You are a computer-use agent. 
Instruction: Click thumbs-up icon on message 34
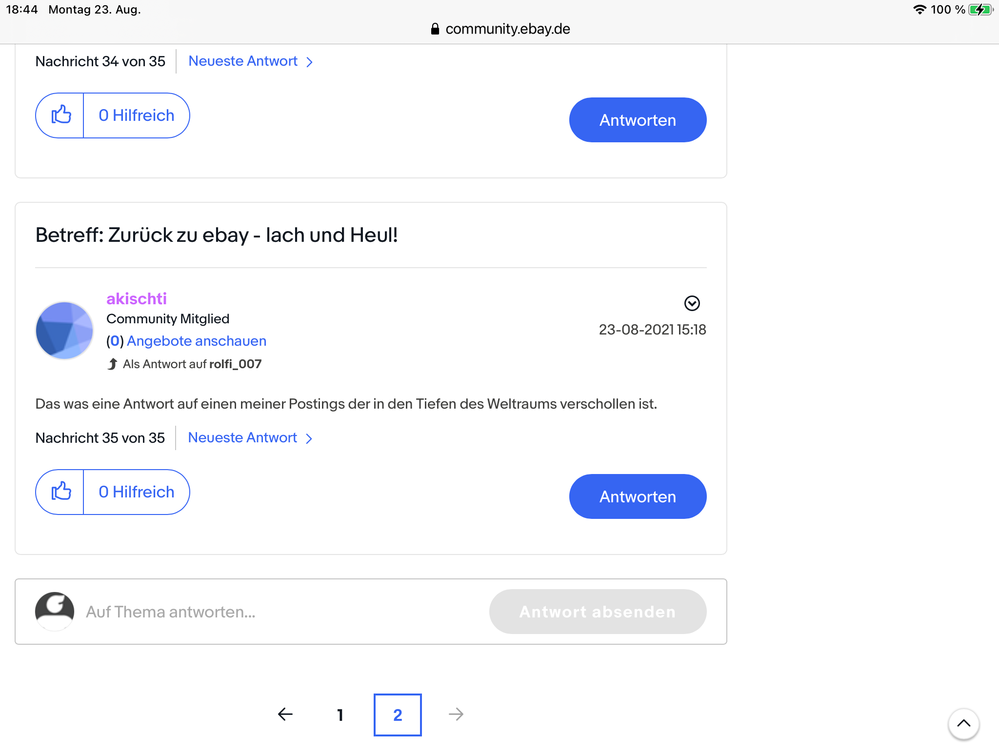coord(61,116)
